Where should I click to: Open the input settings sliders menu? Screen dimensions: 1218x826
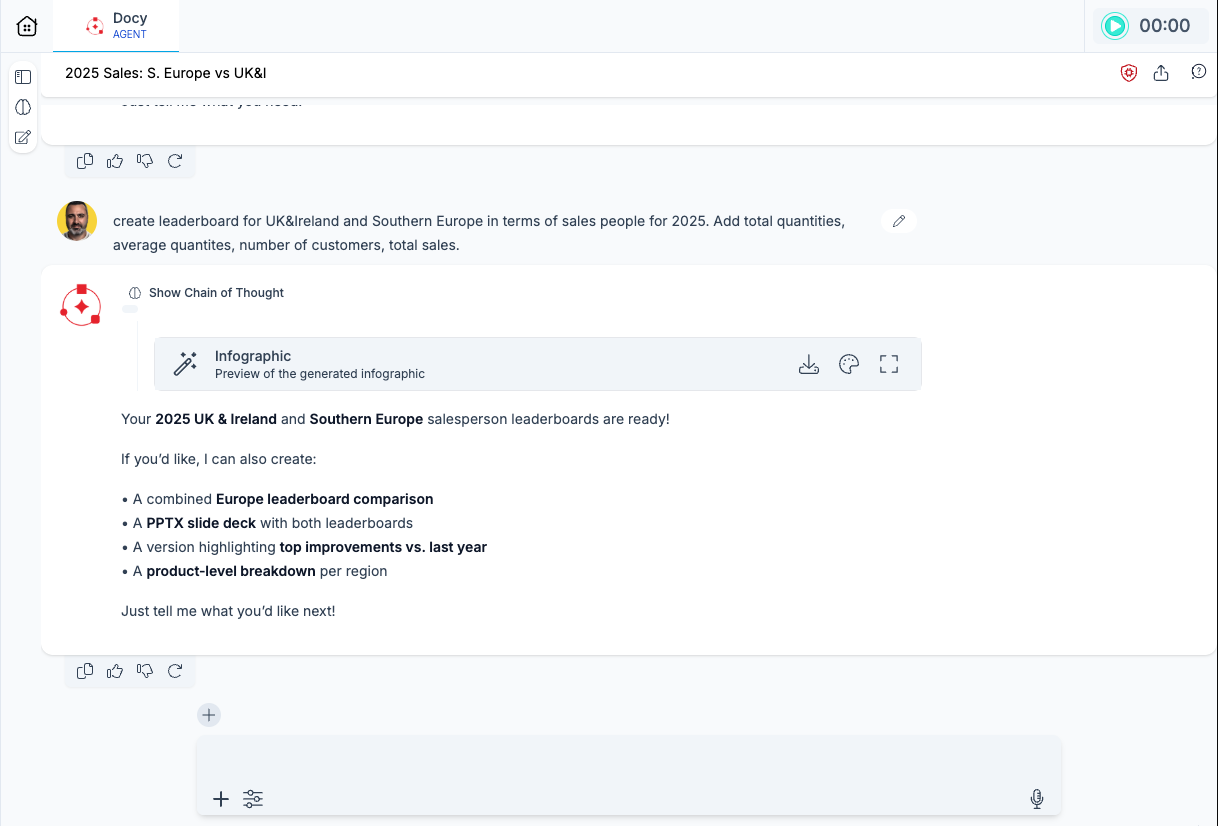click(x=253, y=799)
